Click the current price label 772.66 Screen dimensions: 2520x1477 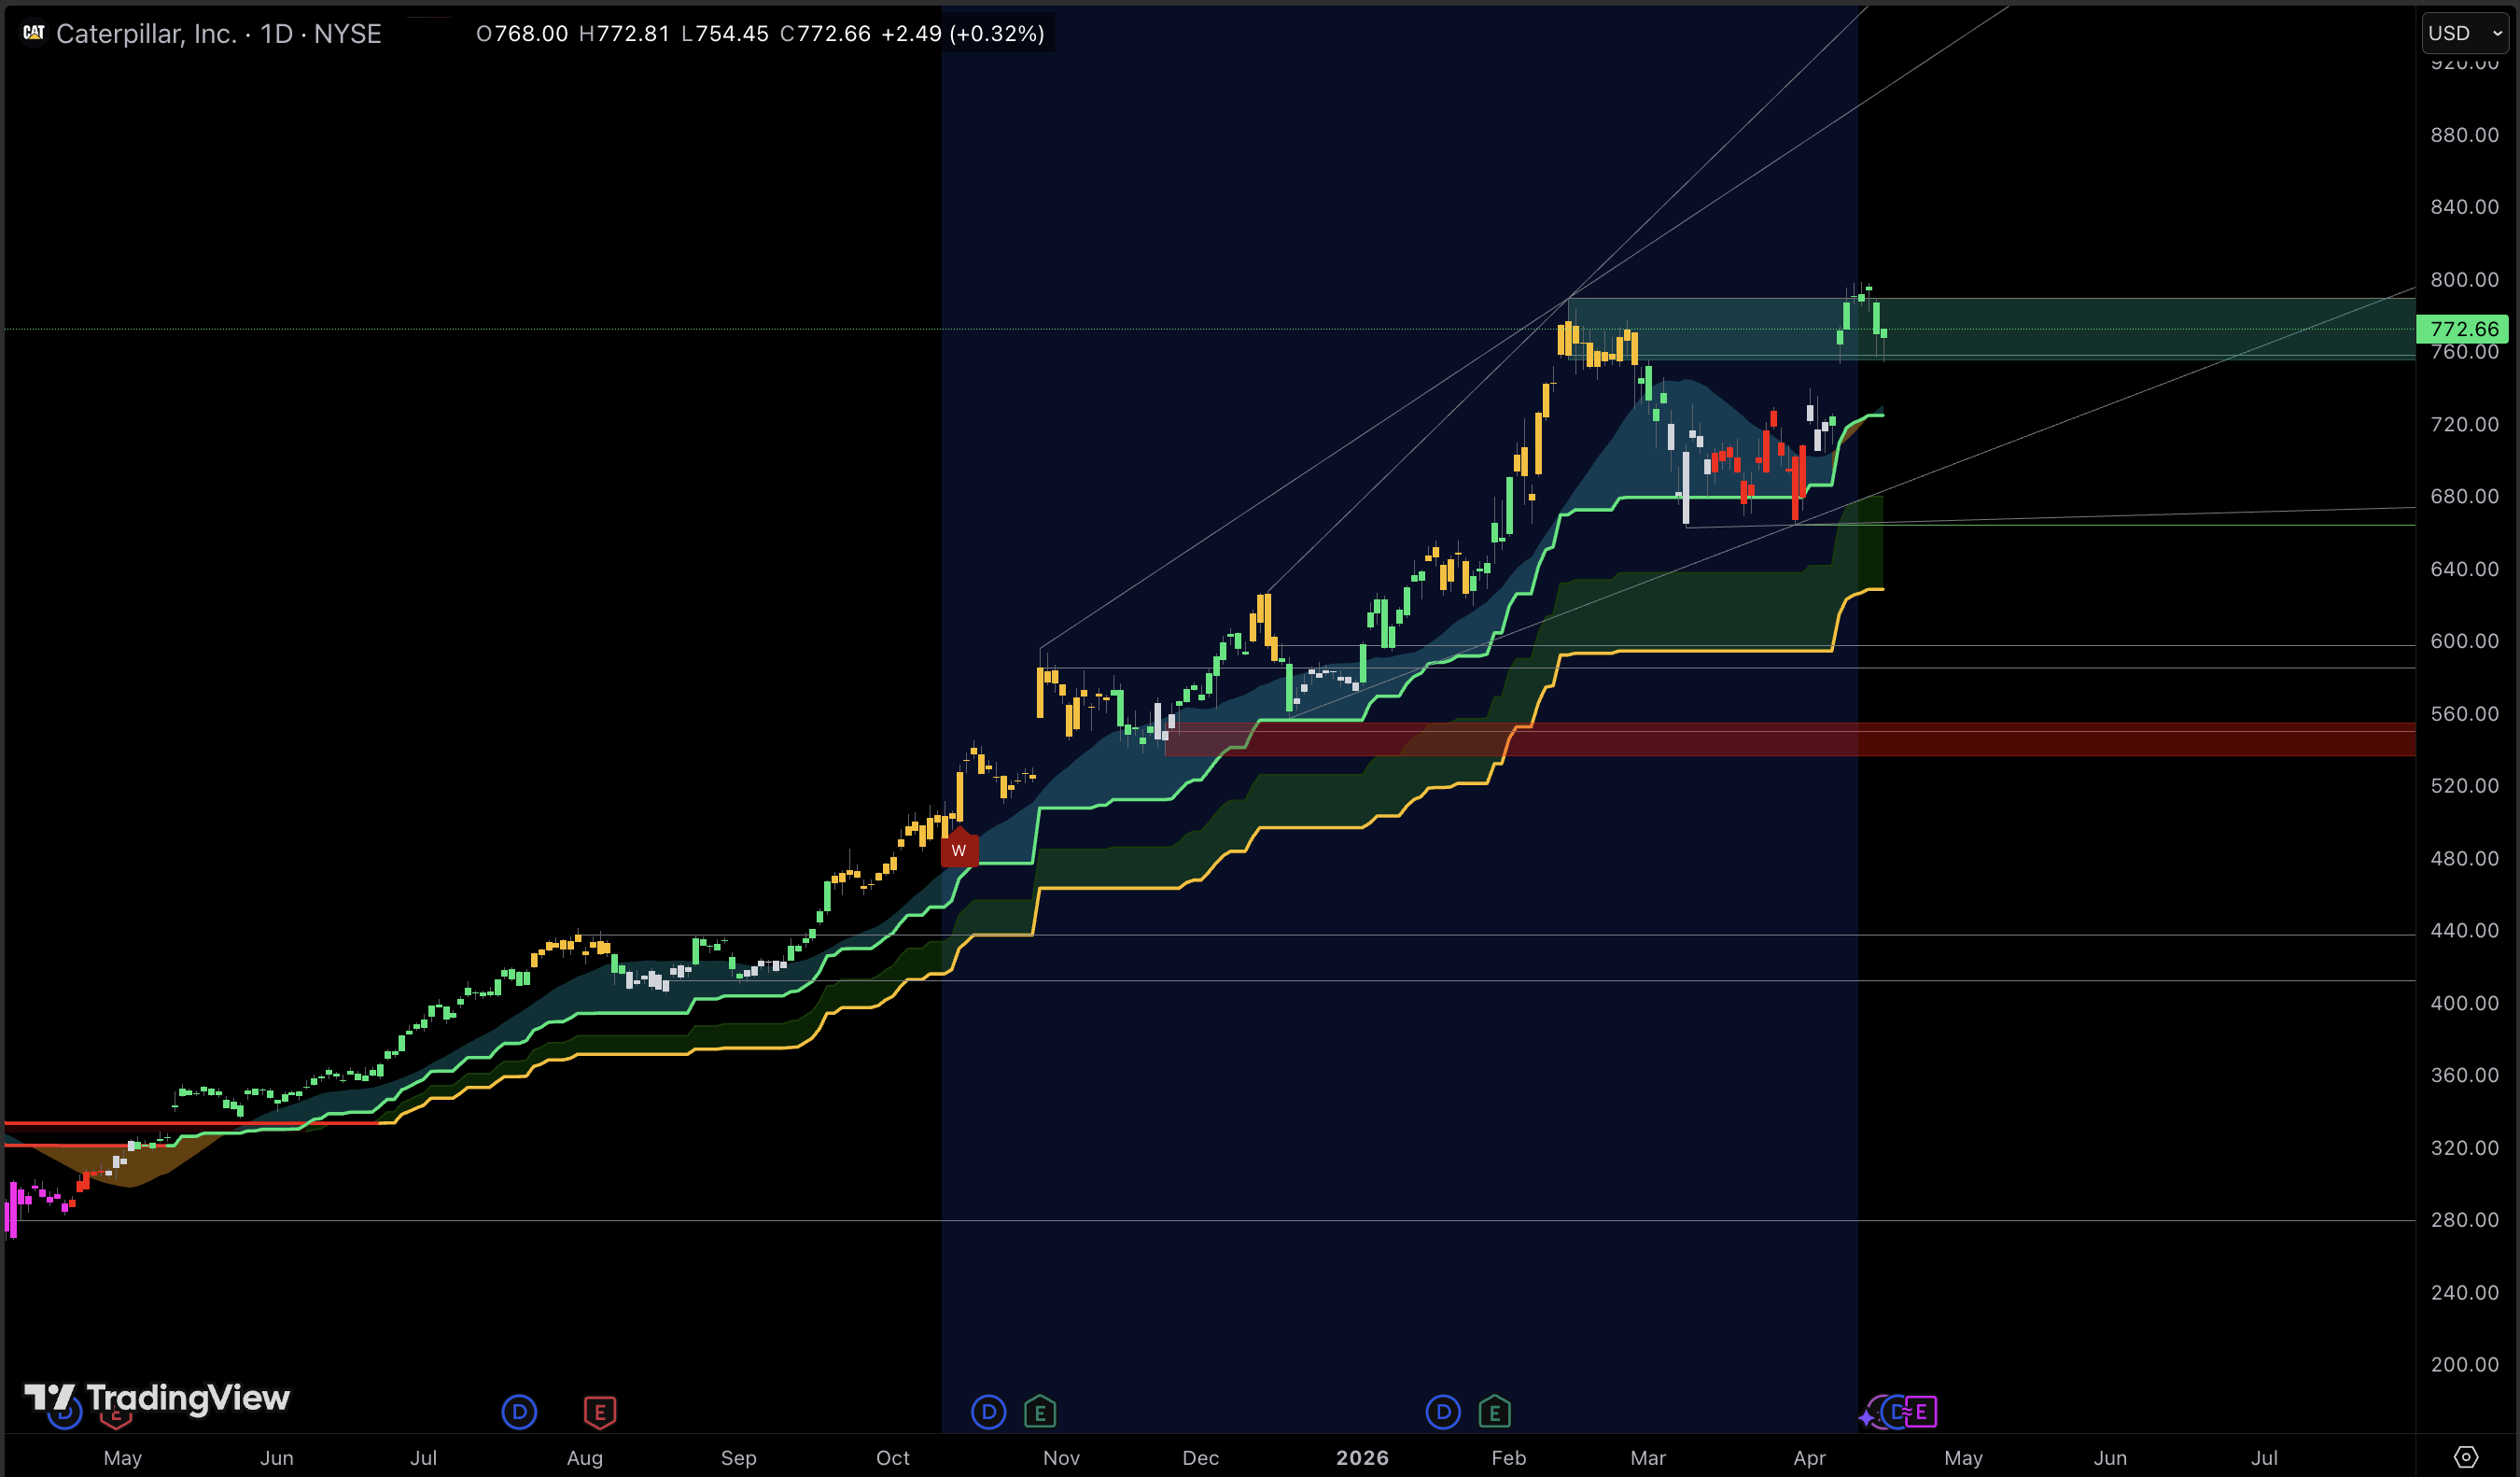(x=2464, y=329)
